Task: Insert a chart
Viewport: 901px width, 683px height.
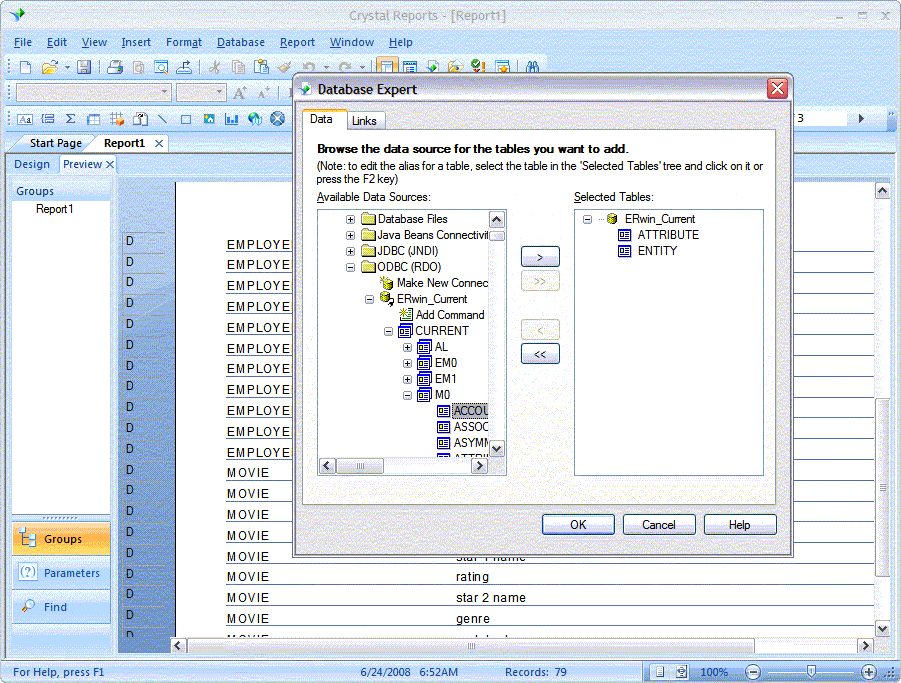Action: pyautogui.click(x=232, y=119)
